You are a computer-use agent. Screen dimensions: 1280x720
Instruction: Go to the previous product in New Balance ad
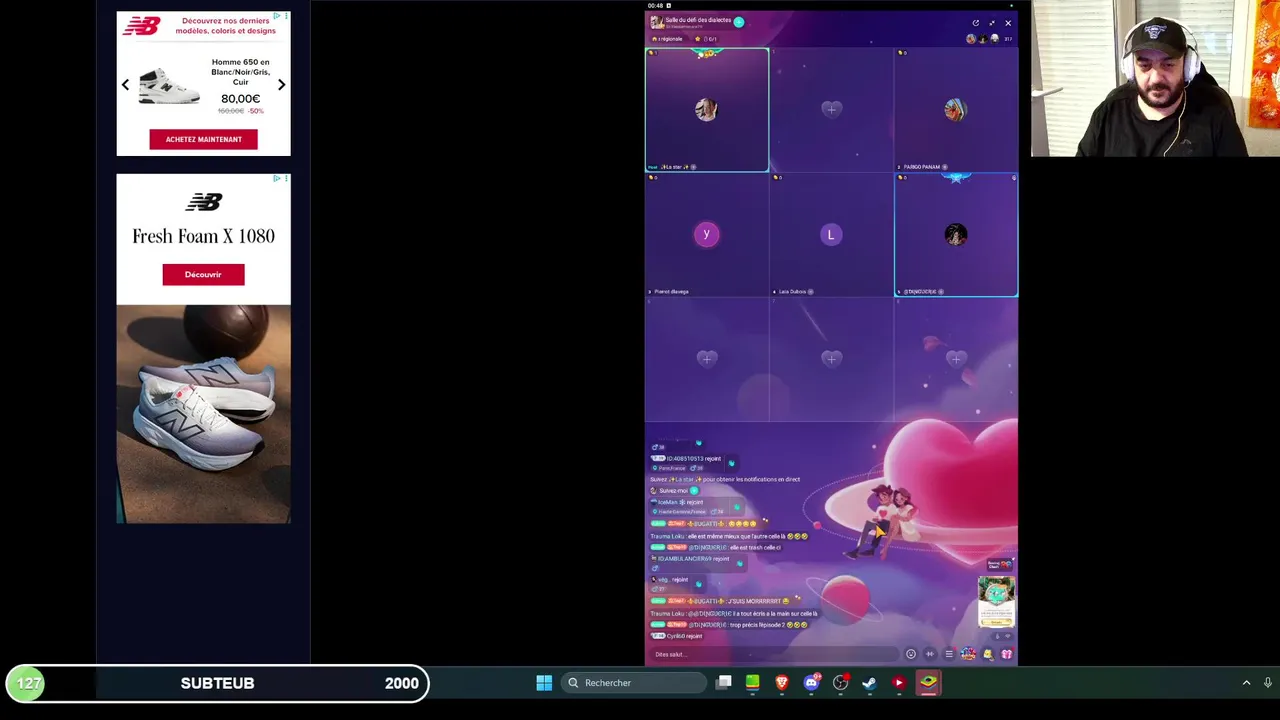point(125,85)
